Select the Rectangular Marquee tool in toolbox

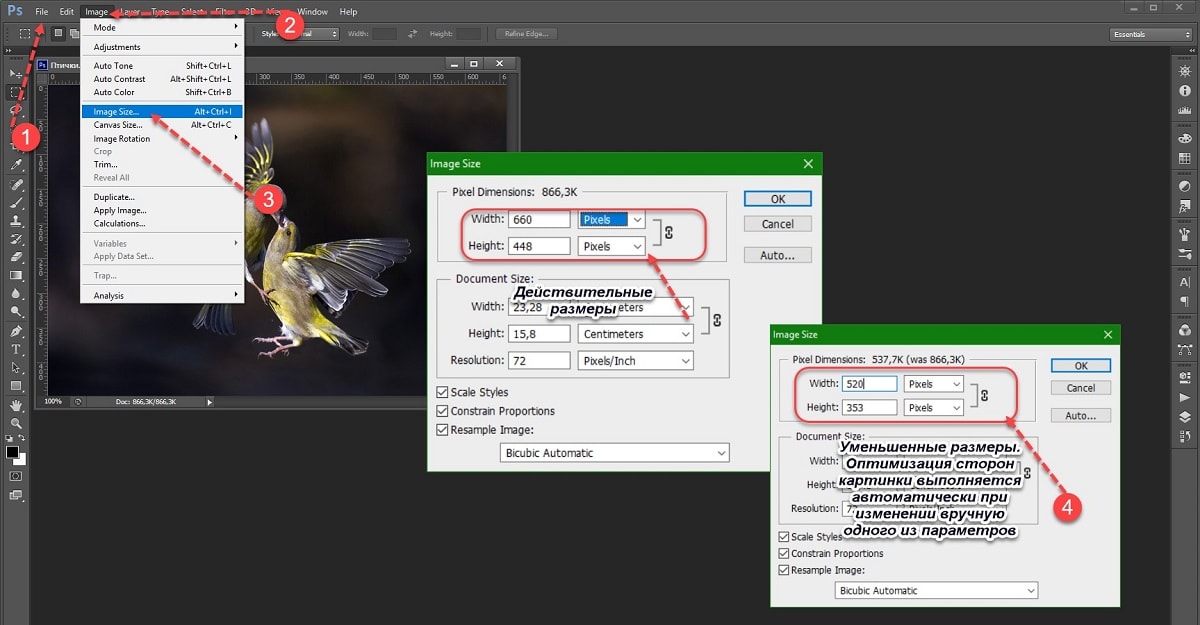(x=16, y=91)
